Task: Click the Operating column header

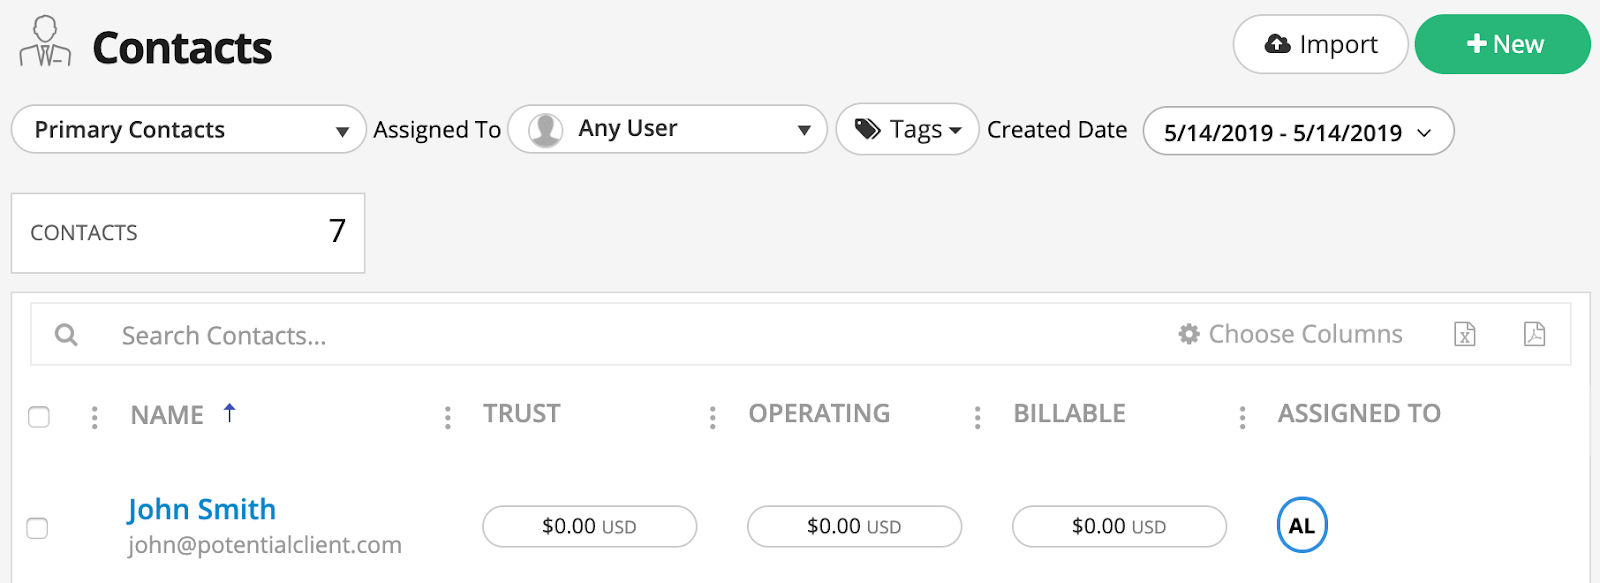Action: [x=819, y=413]
